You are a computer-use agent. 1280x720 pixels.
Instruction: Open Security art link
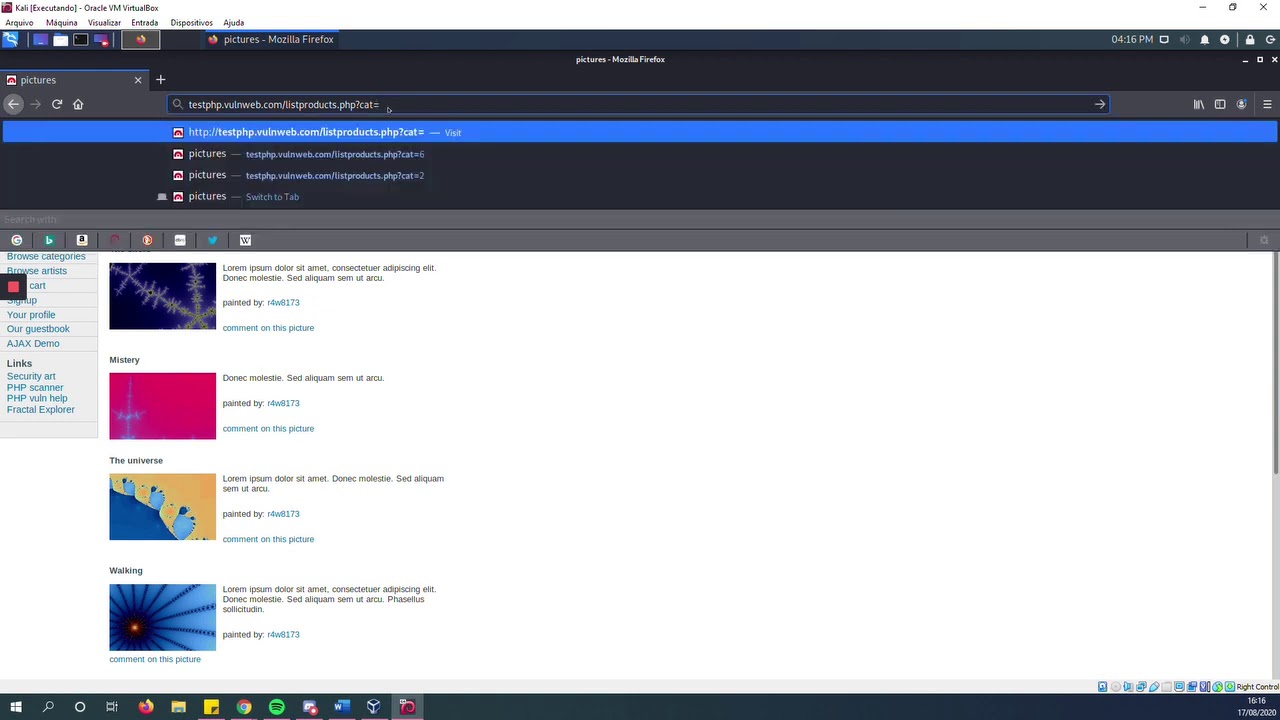point(31,376)
